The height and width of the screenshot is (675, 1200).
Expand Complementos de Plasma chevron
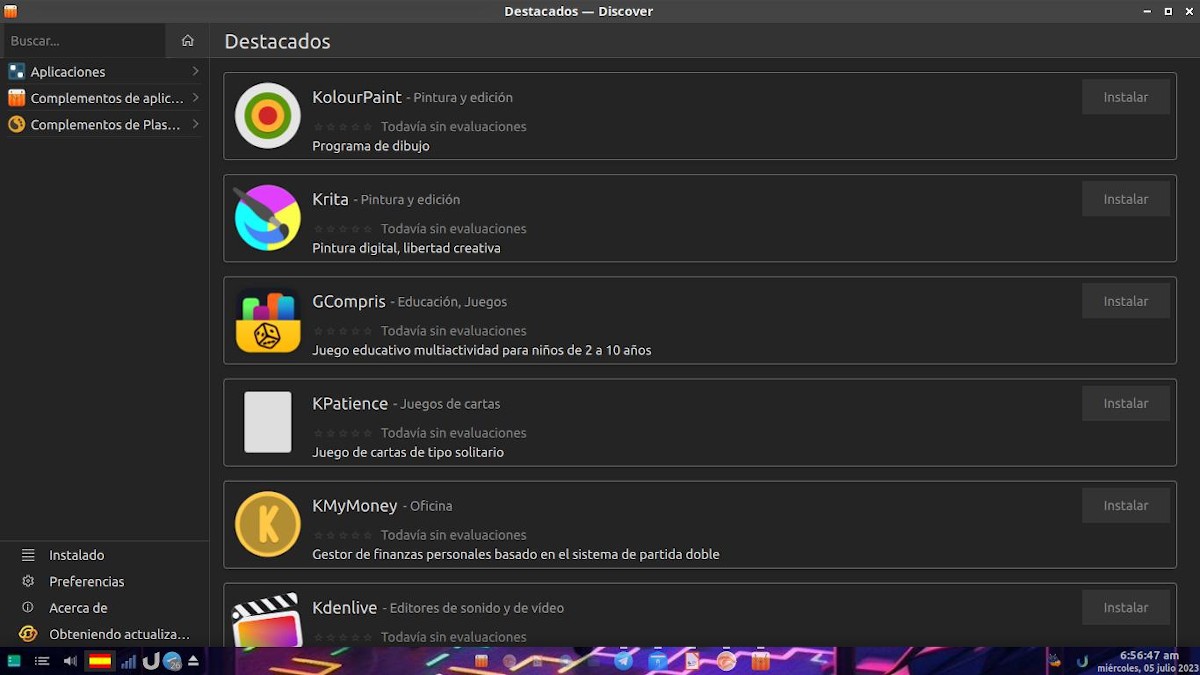195,124
